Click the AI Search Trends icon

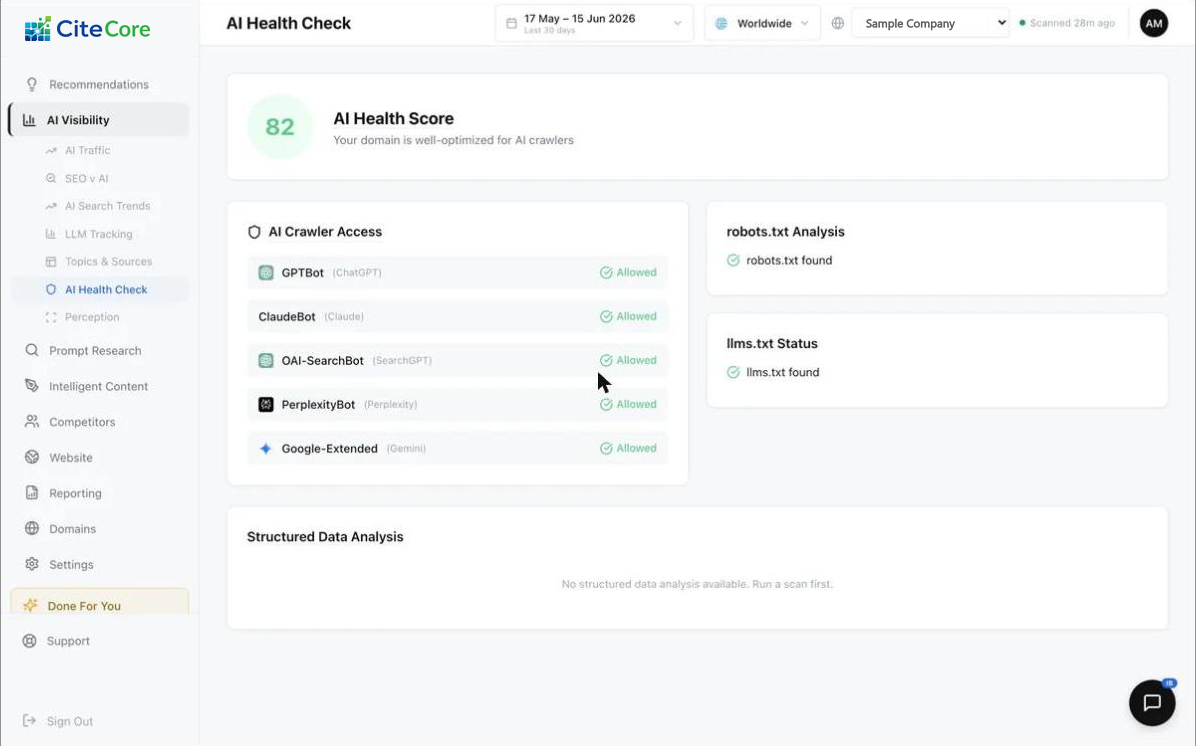coord(51,206)
